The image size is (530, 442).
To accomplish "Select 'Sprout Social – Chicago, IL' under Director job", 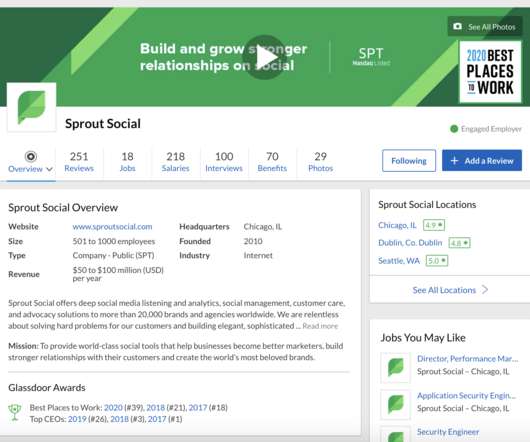I will coord(463,371).
